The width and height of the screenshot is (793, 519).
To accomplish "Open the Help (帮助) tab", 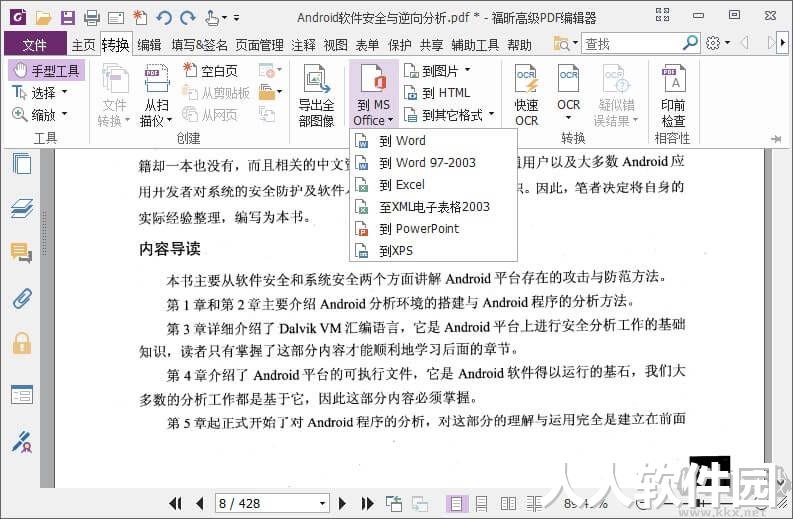I will tap(519, 45).
